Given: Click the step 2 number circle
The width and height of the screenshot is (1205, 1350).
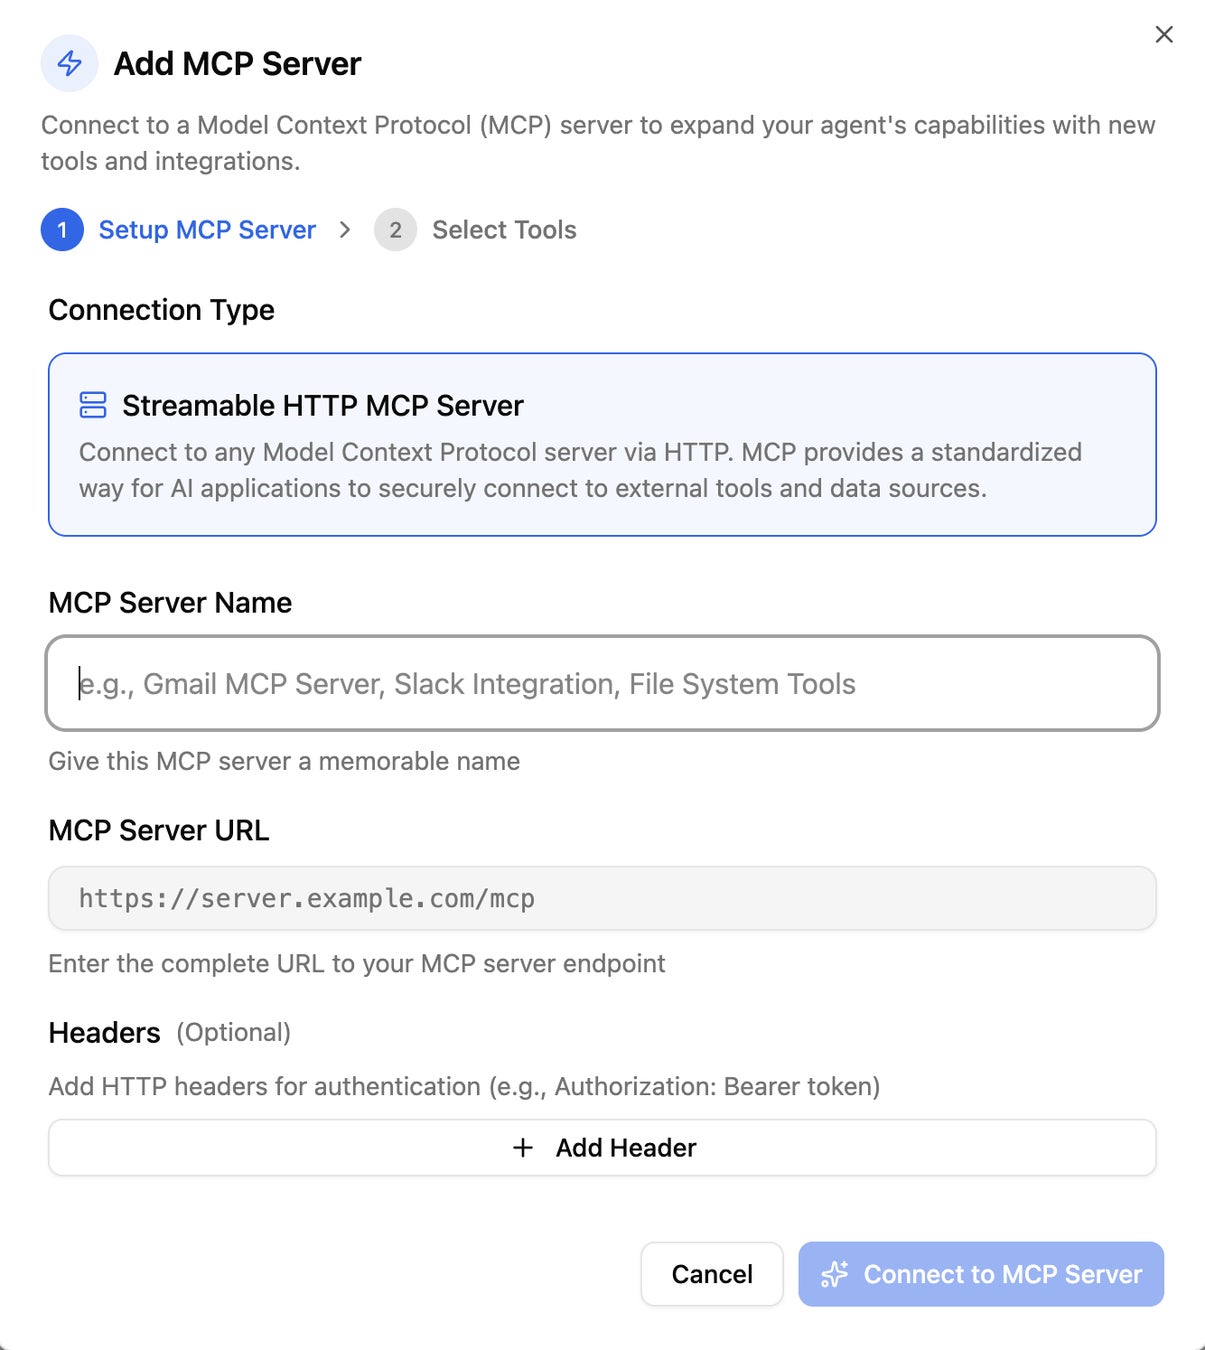Looking at the screenshot, I should (x=395, y=230).
